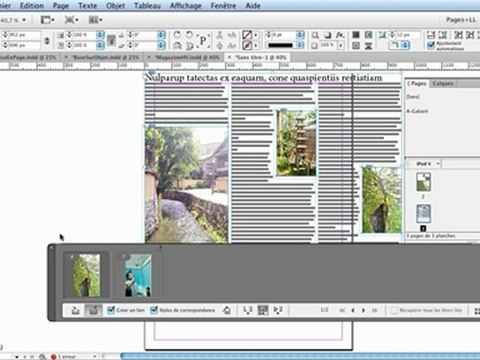Go to the previous conveyor item
This screenshot has height=360, width=480.
click(x=353, y=310)
